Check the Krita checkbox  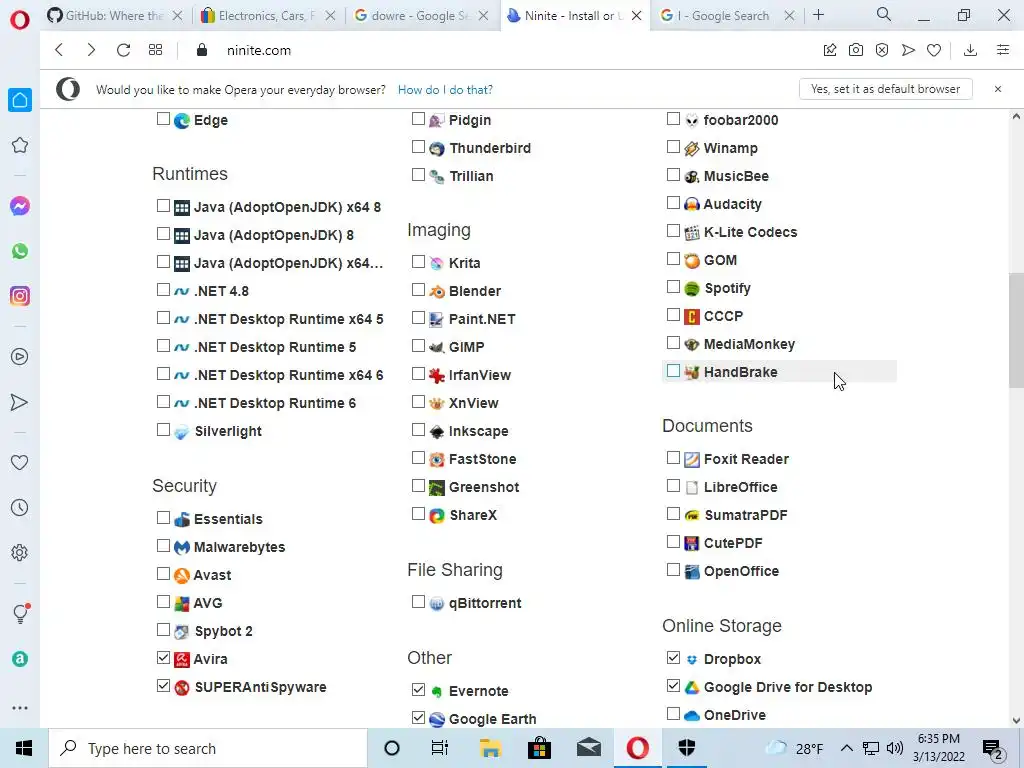coord(419,261)
